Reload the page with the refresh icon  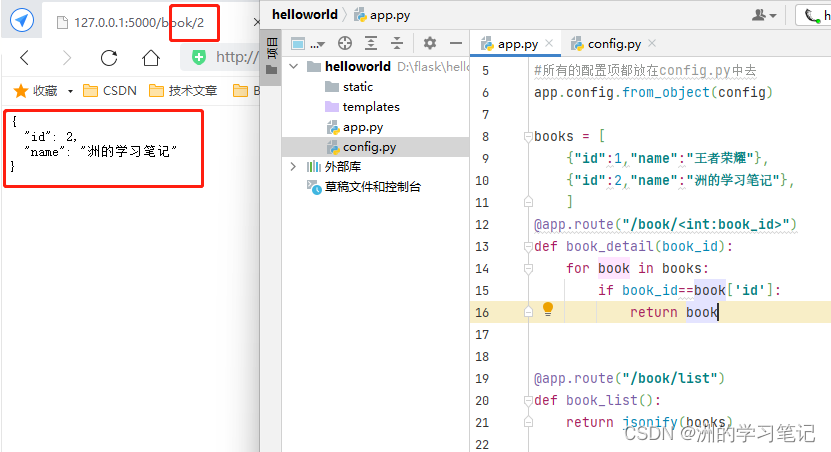(x=109, y=57)
